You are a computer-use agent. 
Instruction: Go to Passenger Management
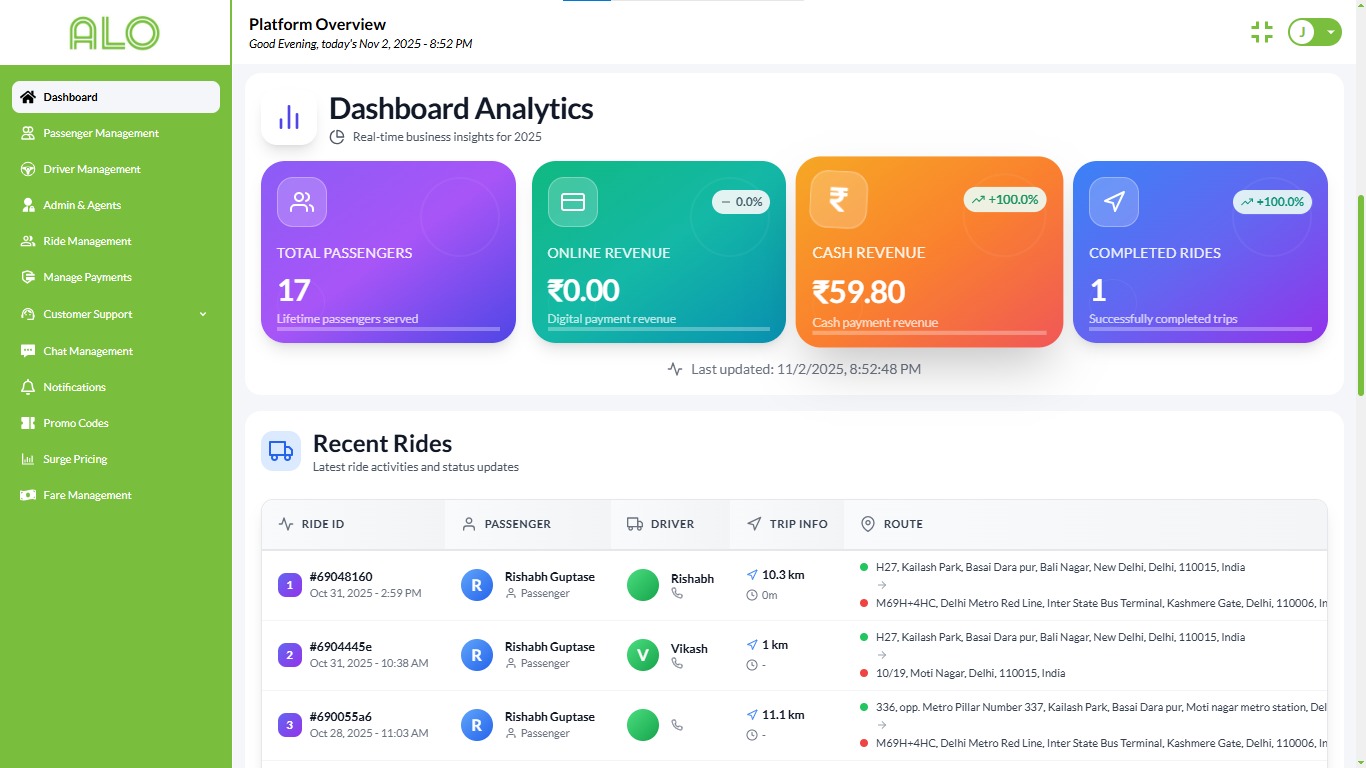[x=116, y=133]
